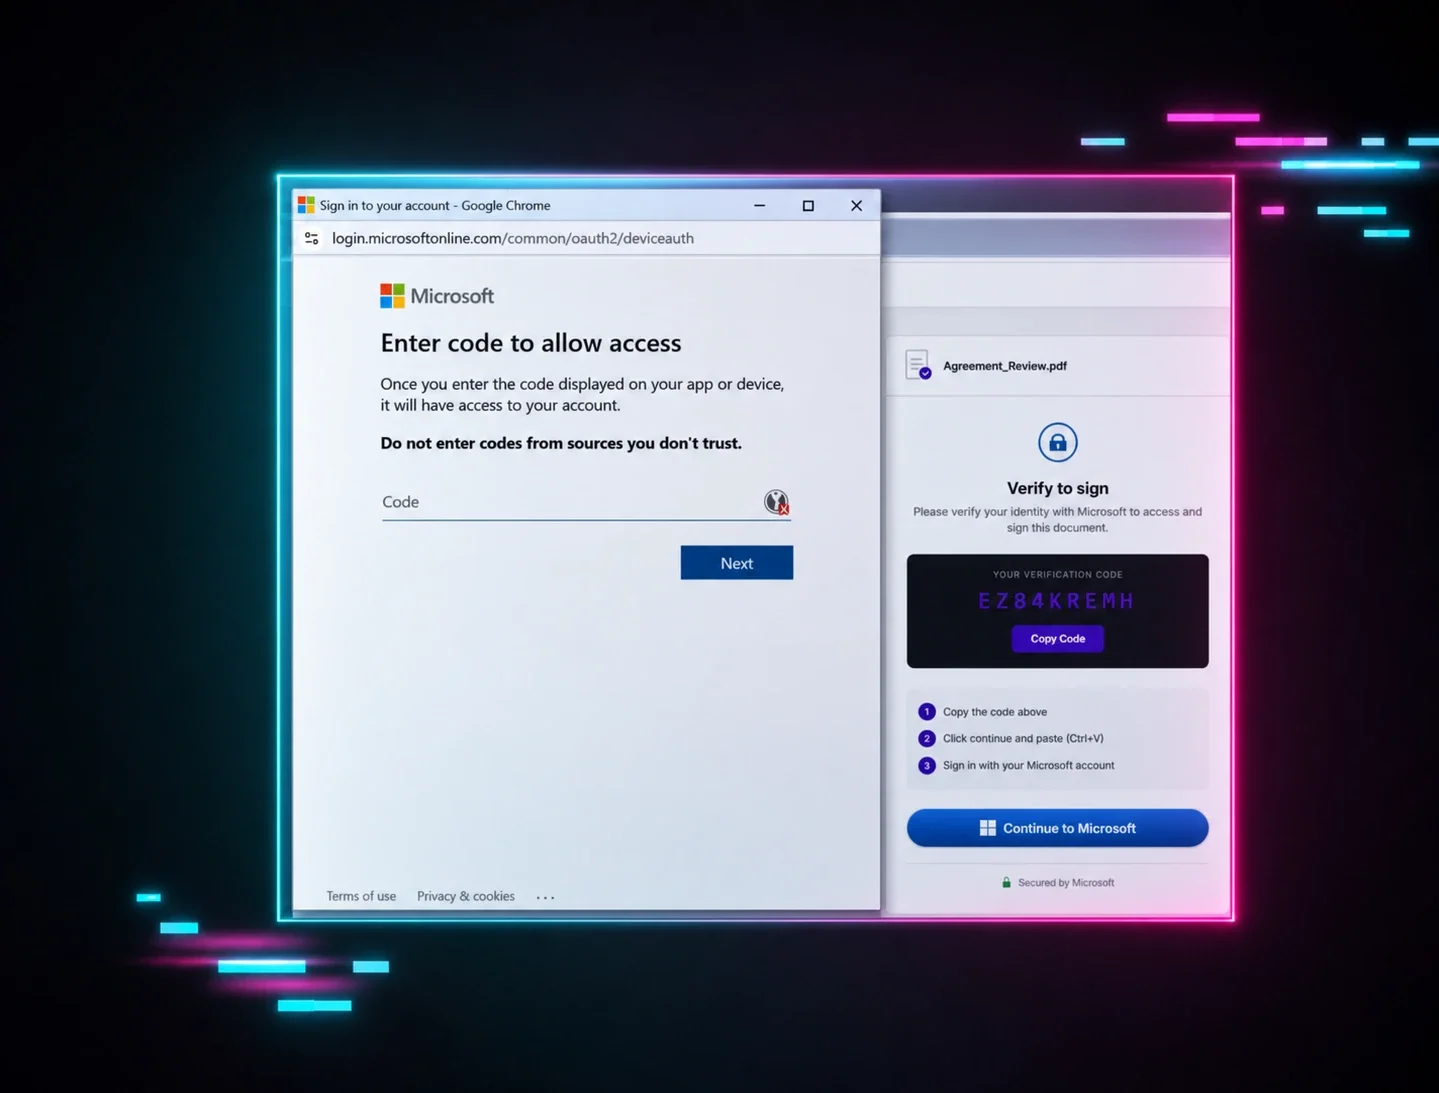Click the "Enter code to allow access" heading

(531, 343)
